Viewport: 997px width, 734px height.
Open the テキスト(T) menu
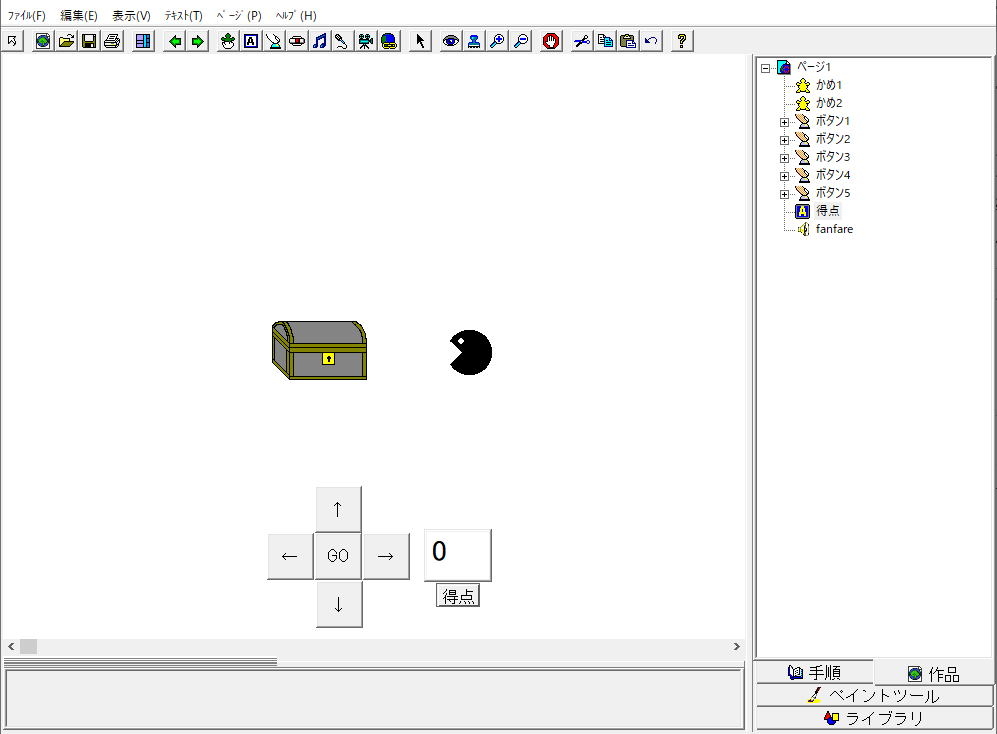click(183, 15)
